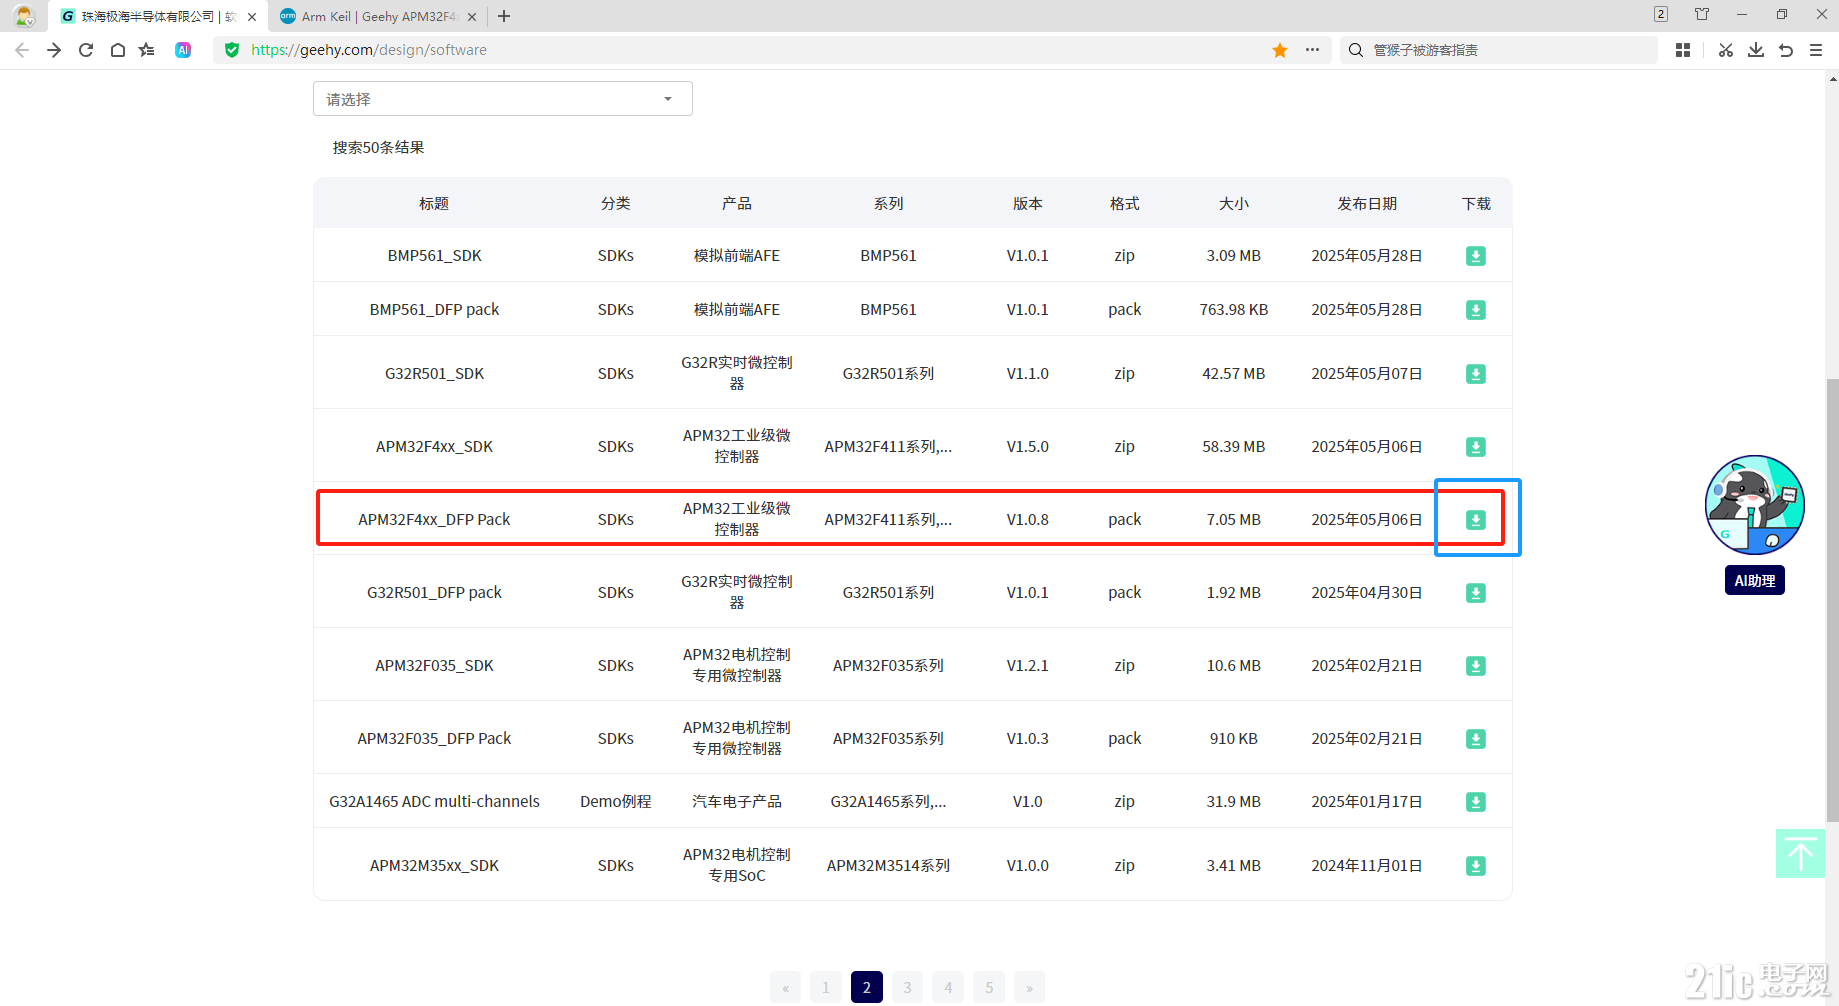Open the tab count indicator
Viewport: 1839px width, 1006px height.
coord(1661,14)
